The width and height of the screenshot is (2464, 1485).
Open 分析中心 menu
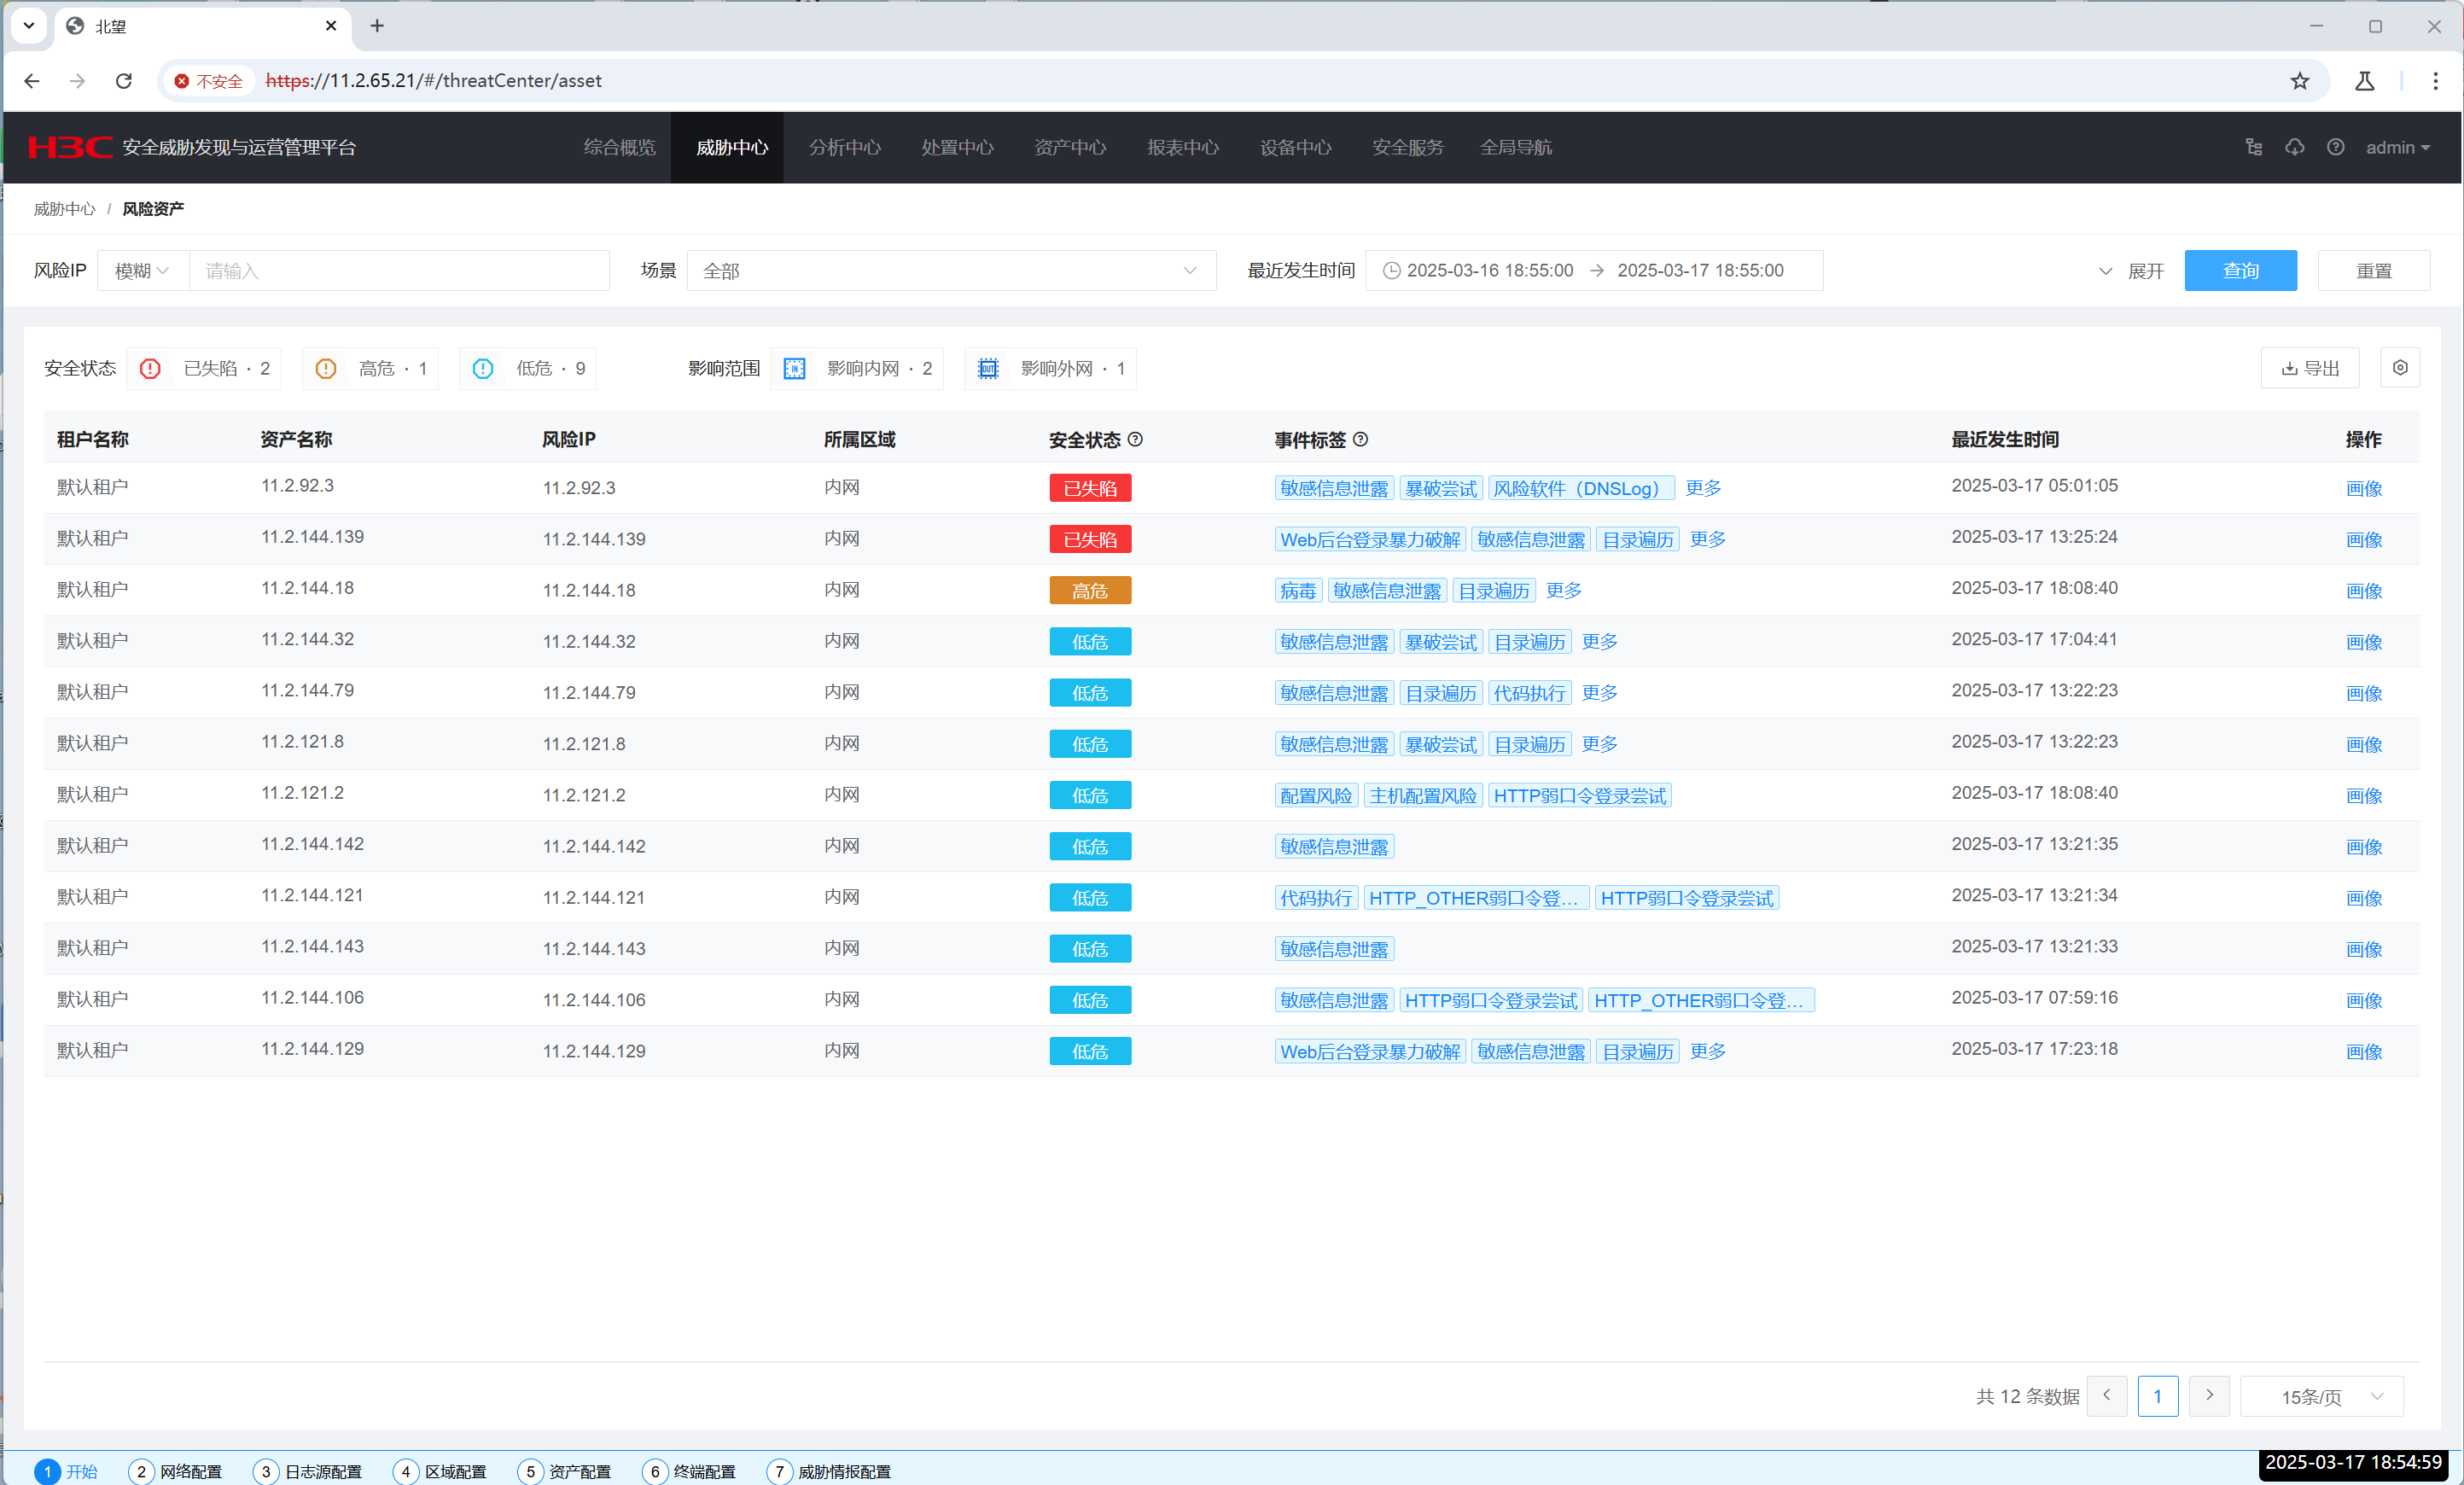tap(844, 147)
